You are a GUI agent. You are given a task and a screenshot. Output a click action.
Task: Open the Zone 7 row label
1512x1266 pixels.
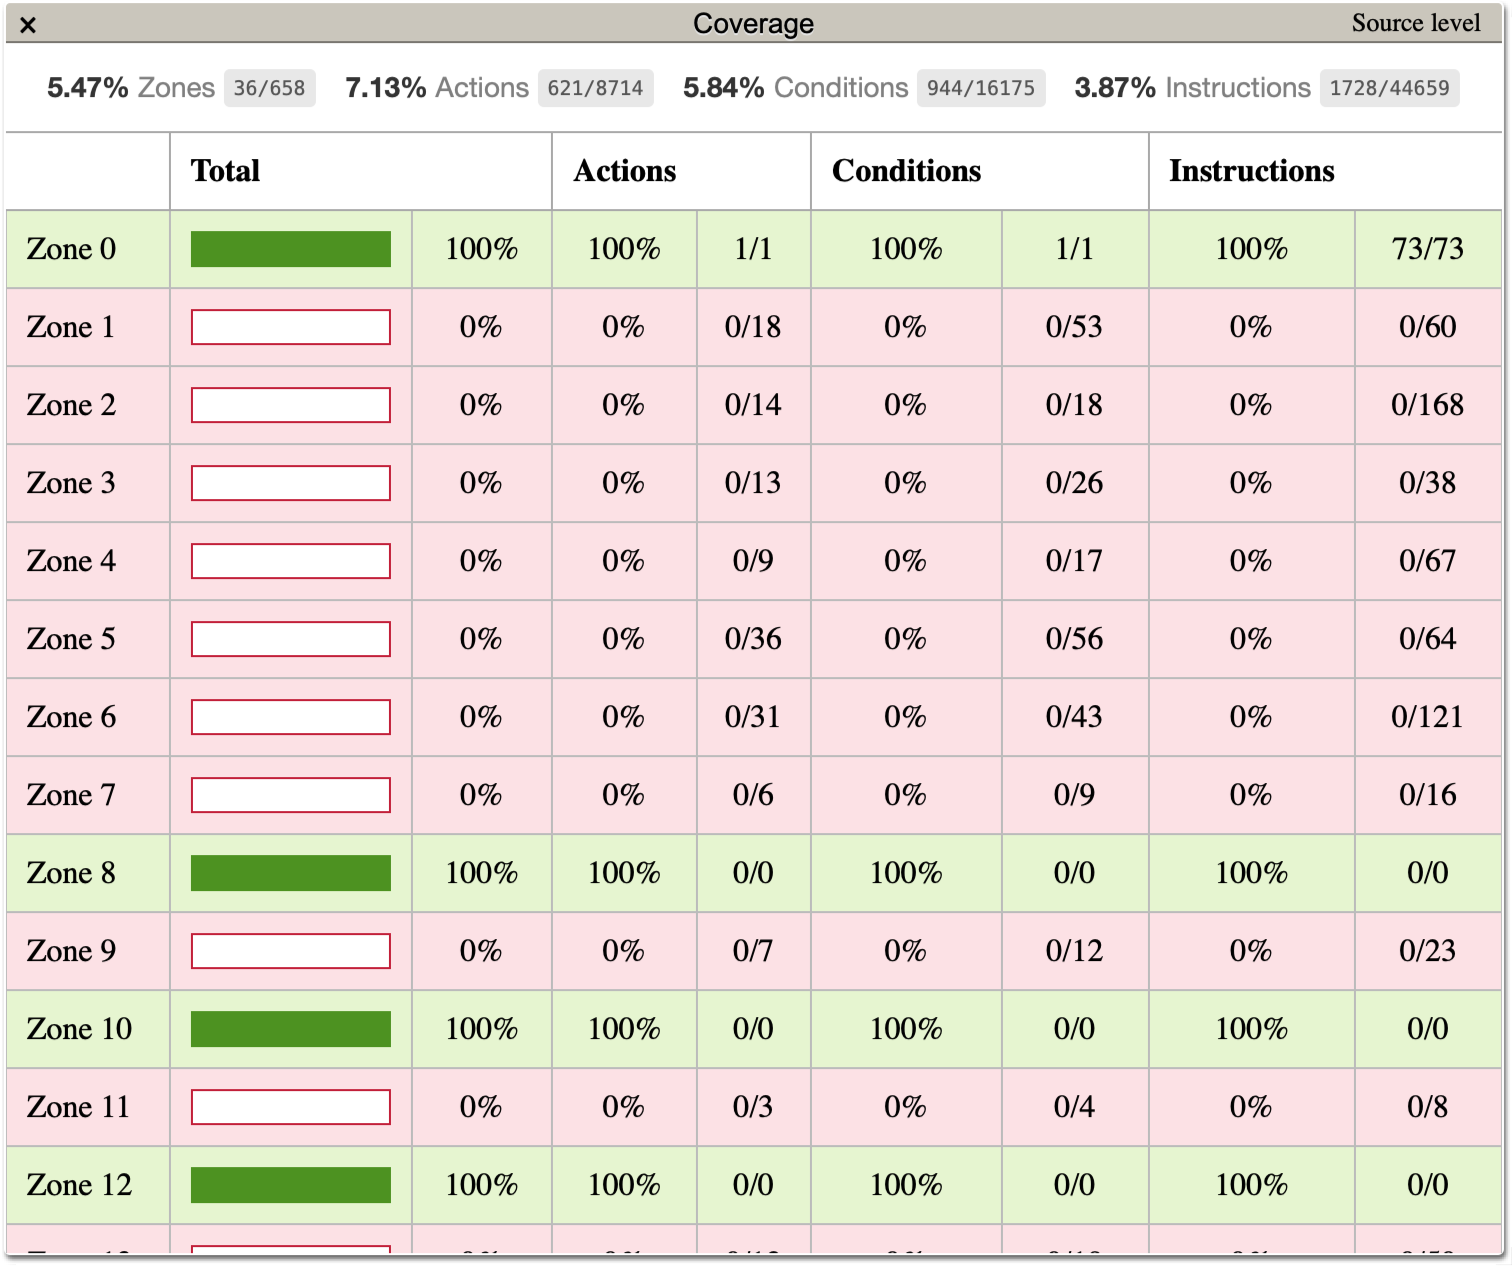point(71,795)
